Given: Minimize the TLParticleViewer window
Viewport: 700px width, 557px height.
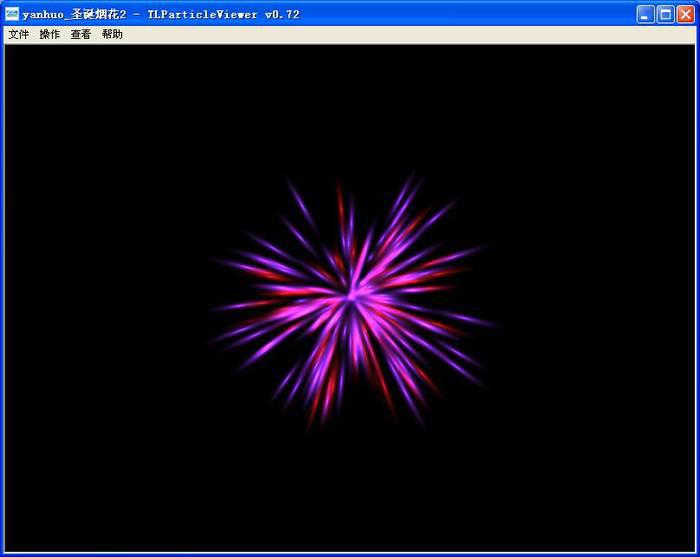Looking at the screenshot, I should coord(645,14).
